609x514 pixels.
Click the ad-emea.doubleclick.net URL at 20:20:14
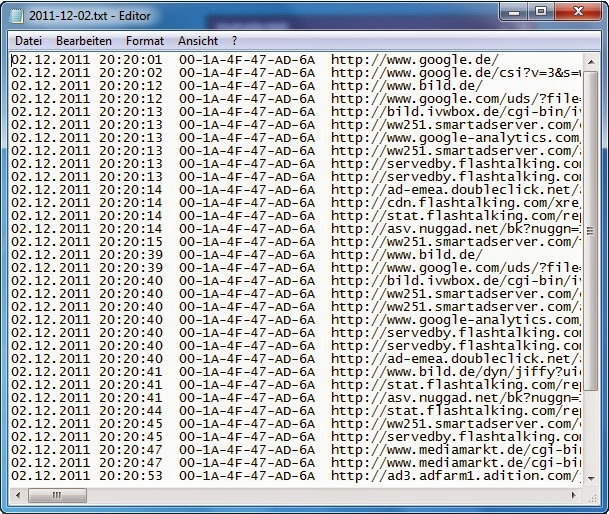(x=456, y=190)
